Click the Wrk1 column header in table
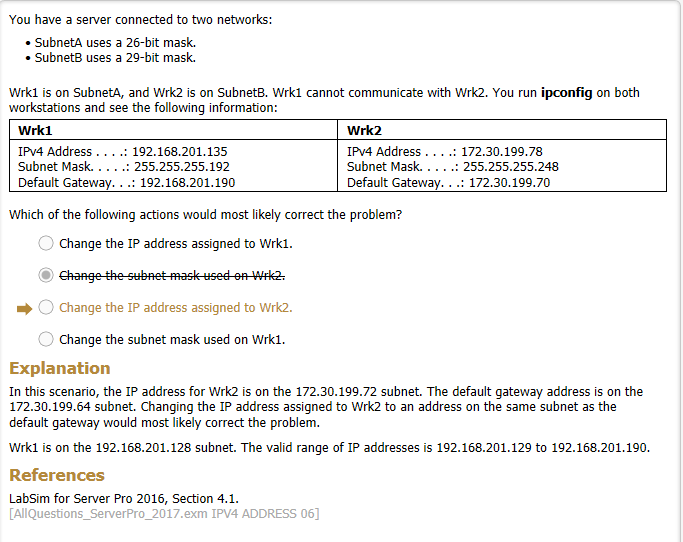Viewport: 683px width, 542px height. point(35,130)
